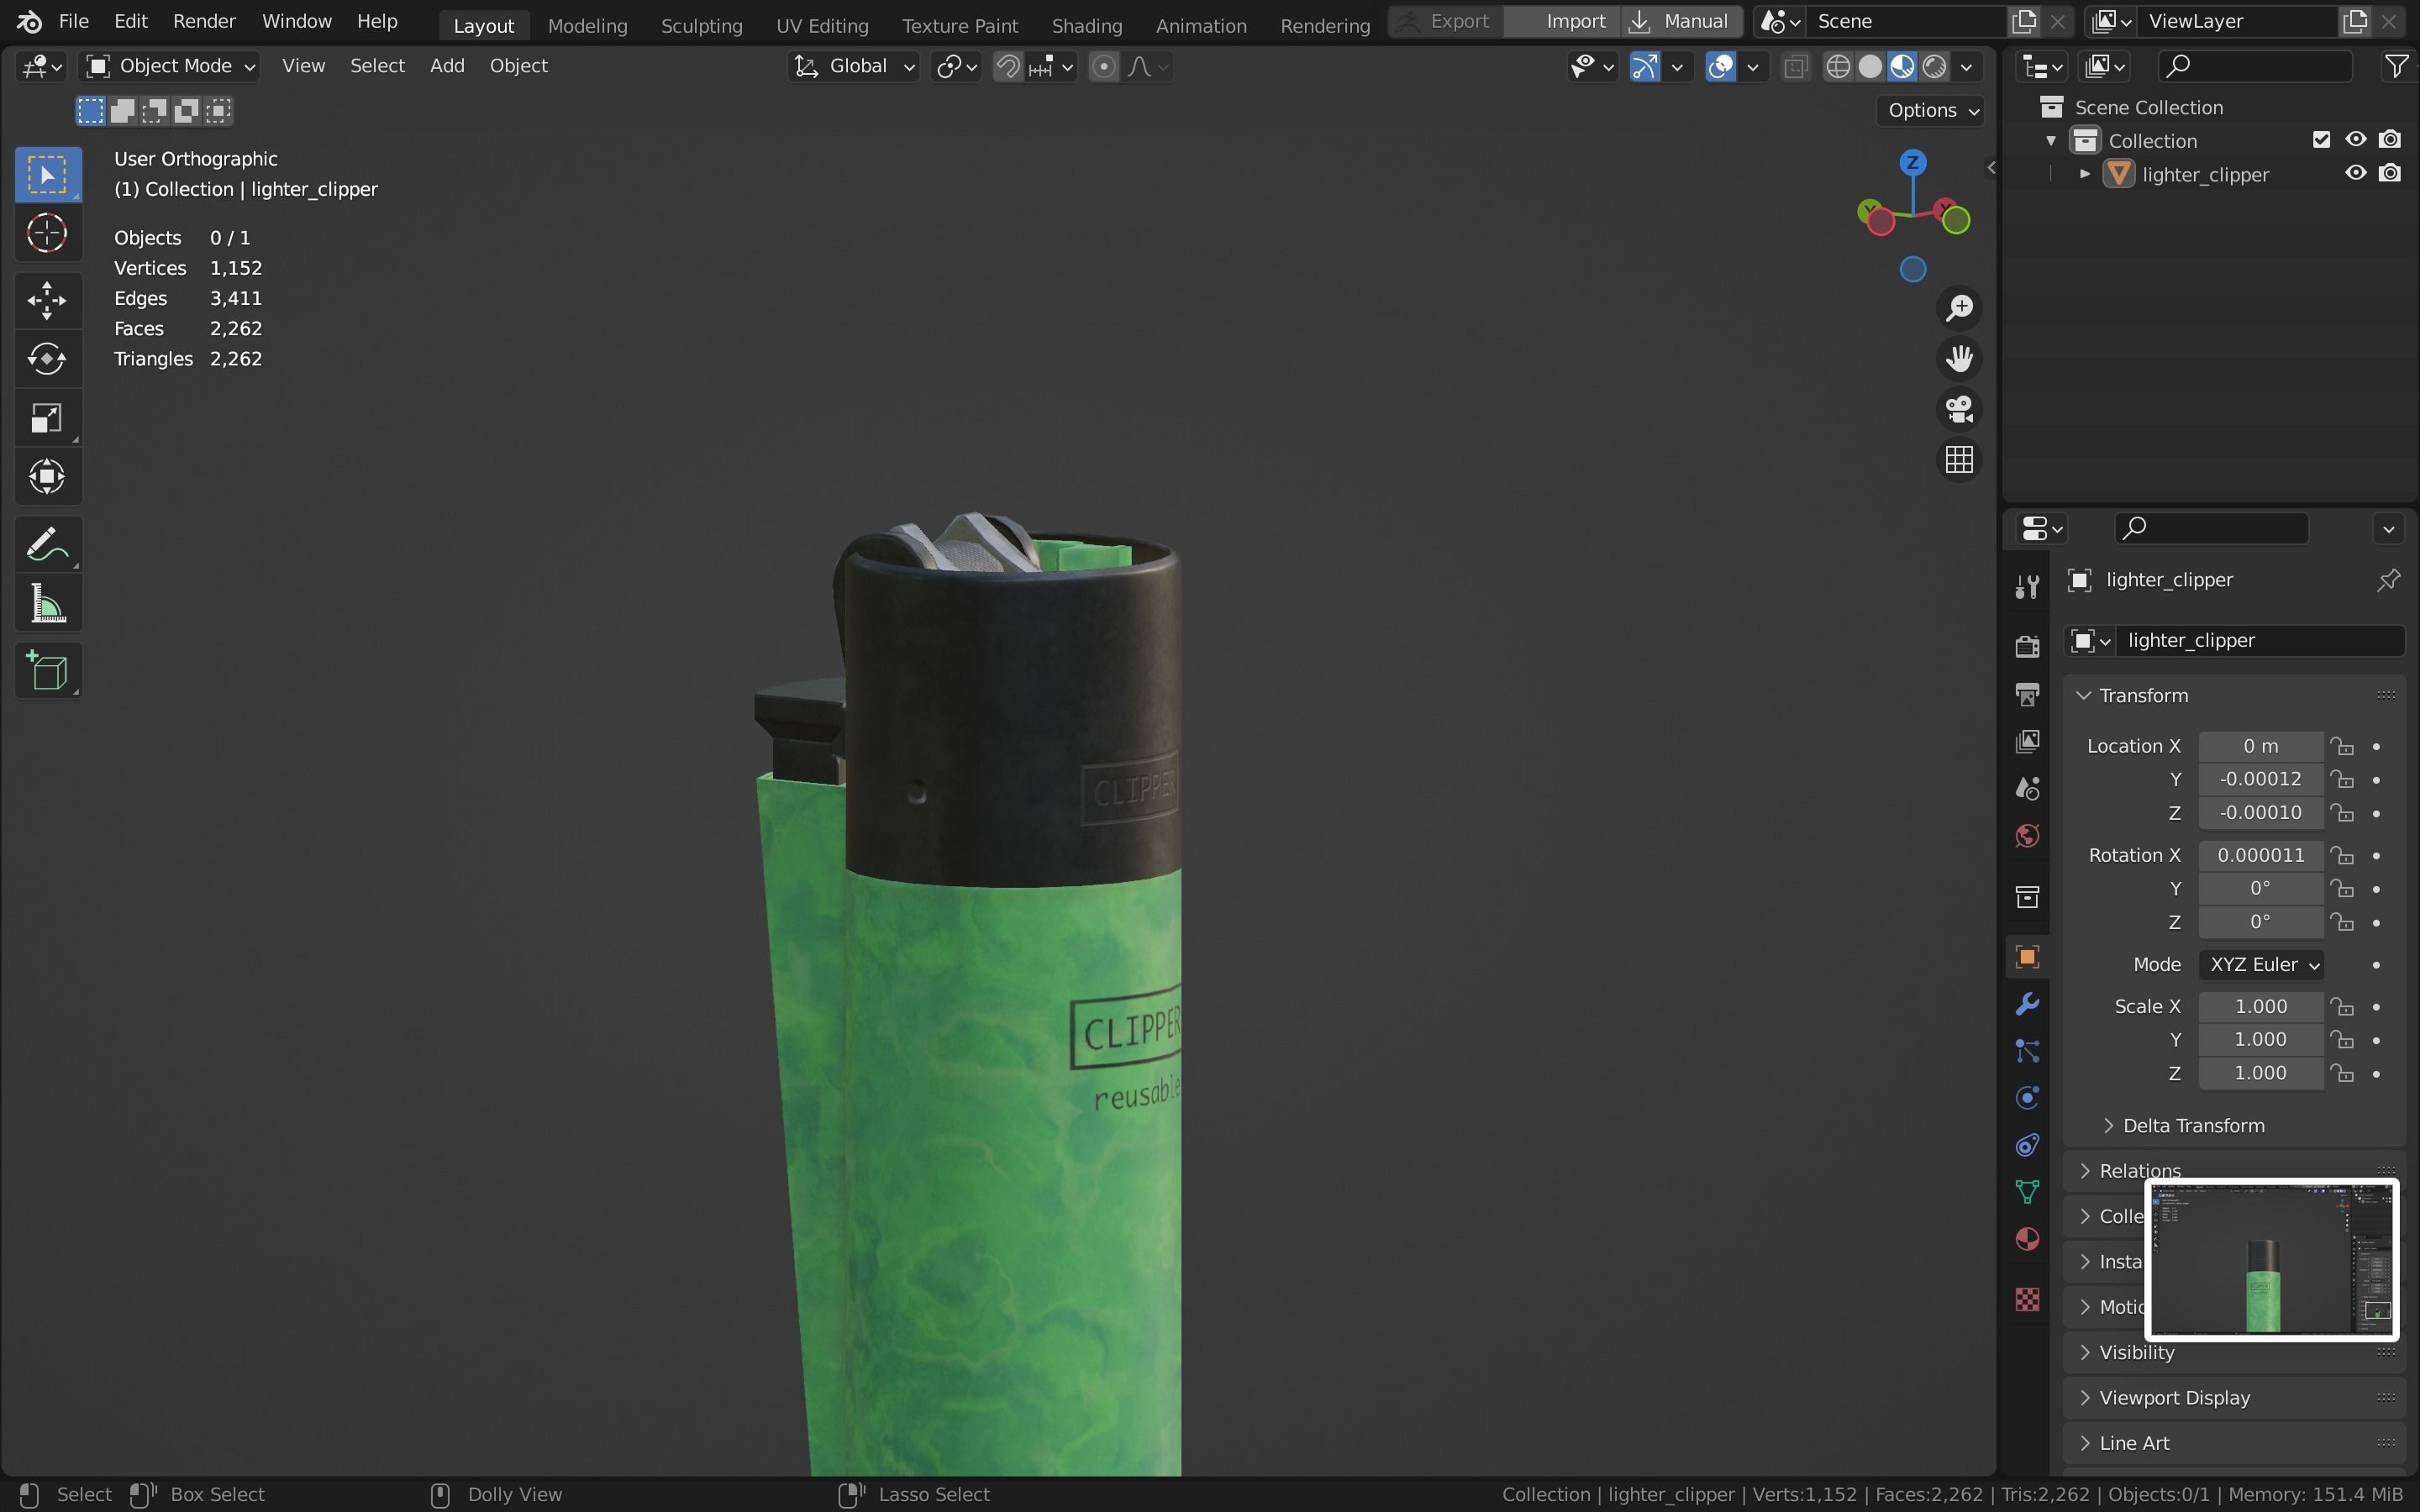
Task: Disable lighter_clipper in renders camera icon
Action: (2390, 174)
